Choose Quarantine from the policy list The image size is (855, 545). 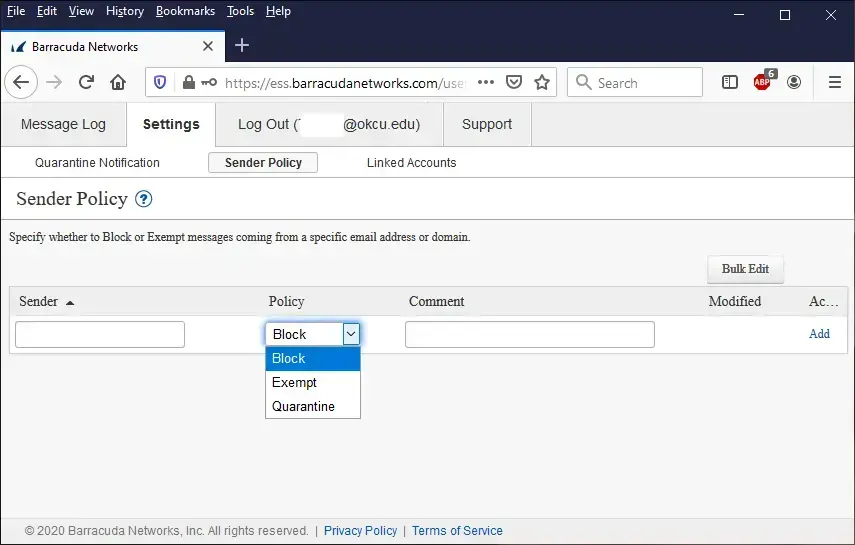pos(303,407)
